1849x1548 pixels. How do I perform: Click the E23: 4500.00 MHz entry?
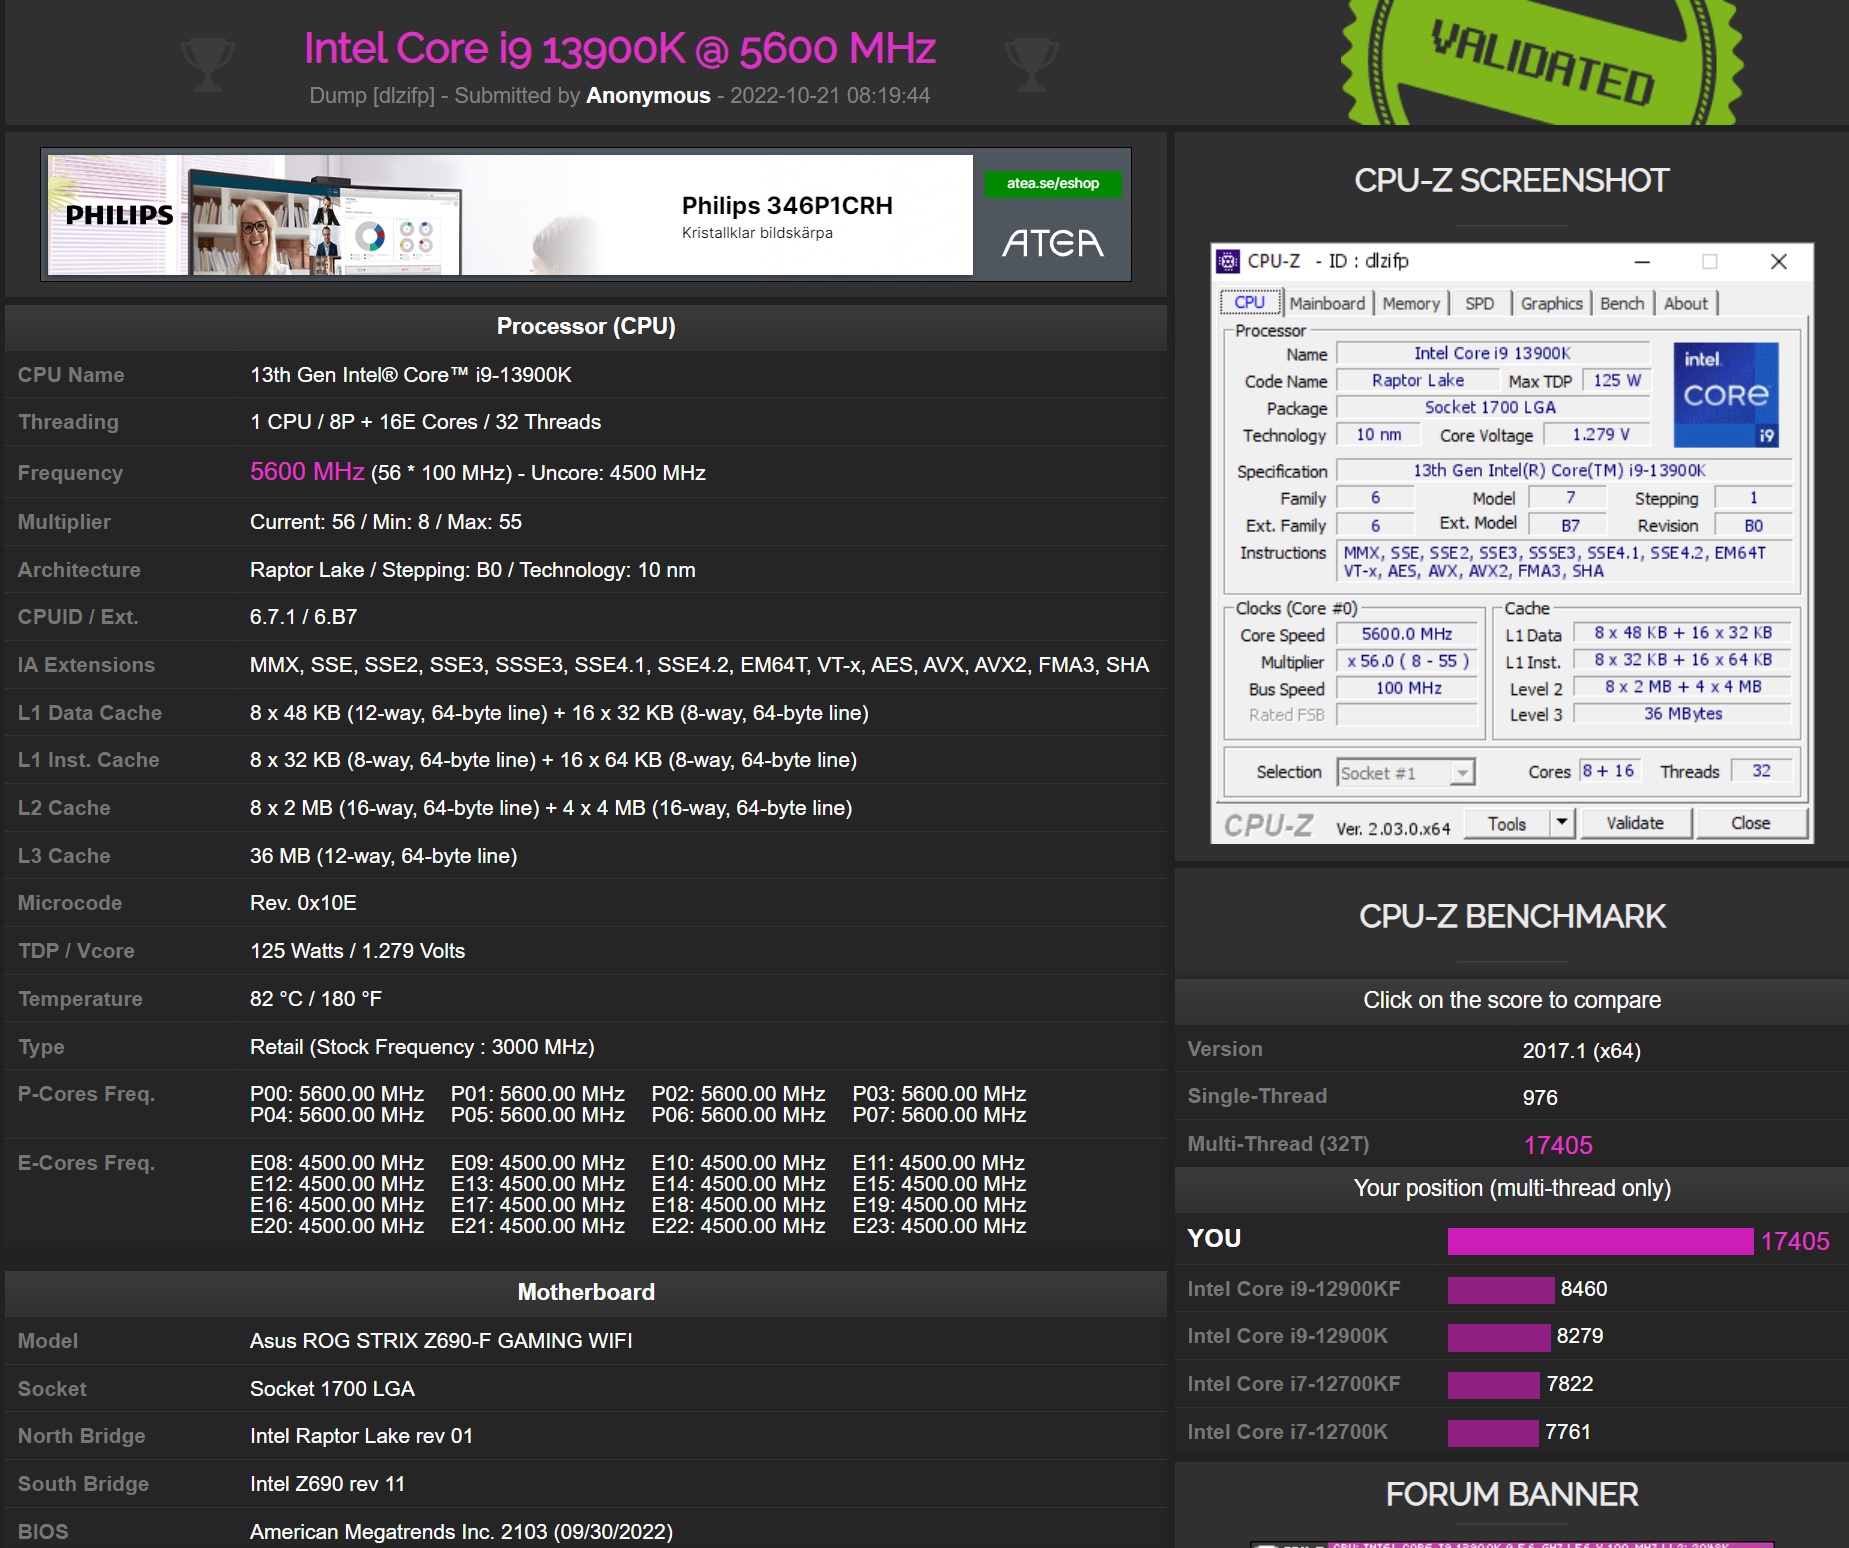(x=939, y=1226)
